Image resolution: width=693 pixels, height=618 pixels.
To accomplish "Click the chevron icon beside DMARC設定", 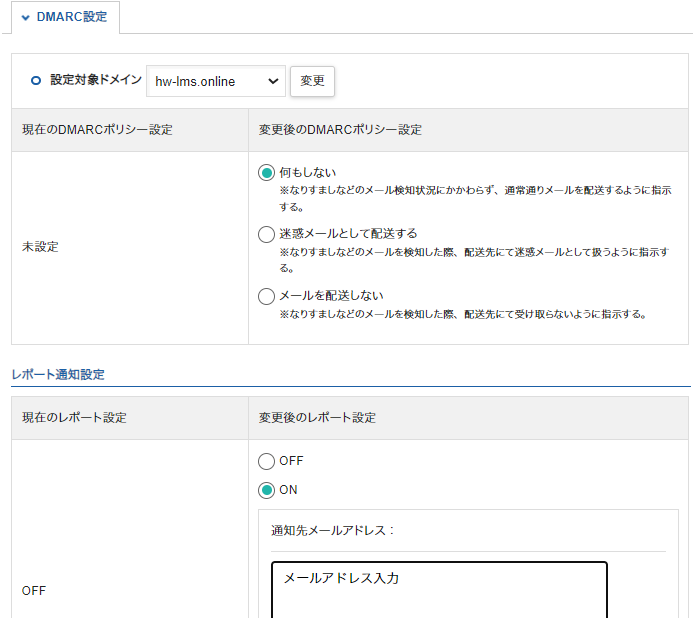I will (25, 17).
